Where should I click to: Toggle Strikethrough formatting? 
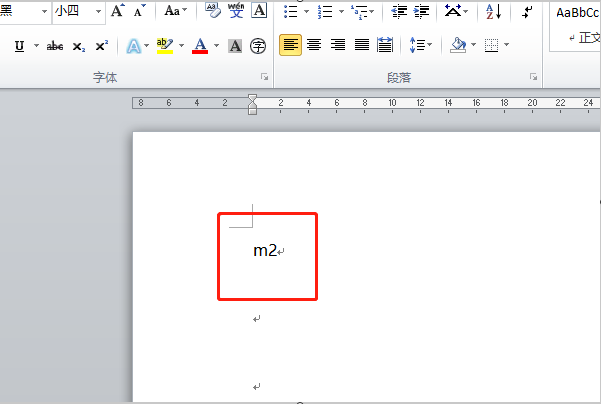tap(55, 46)
